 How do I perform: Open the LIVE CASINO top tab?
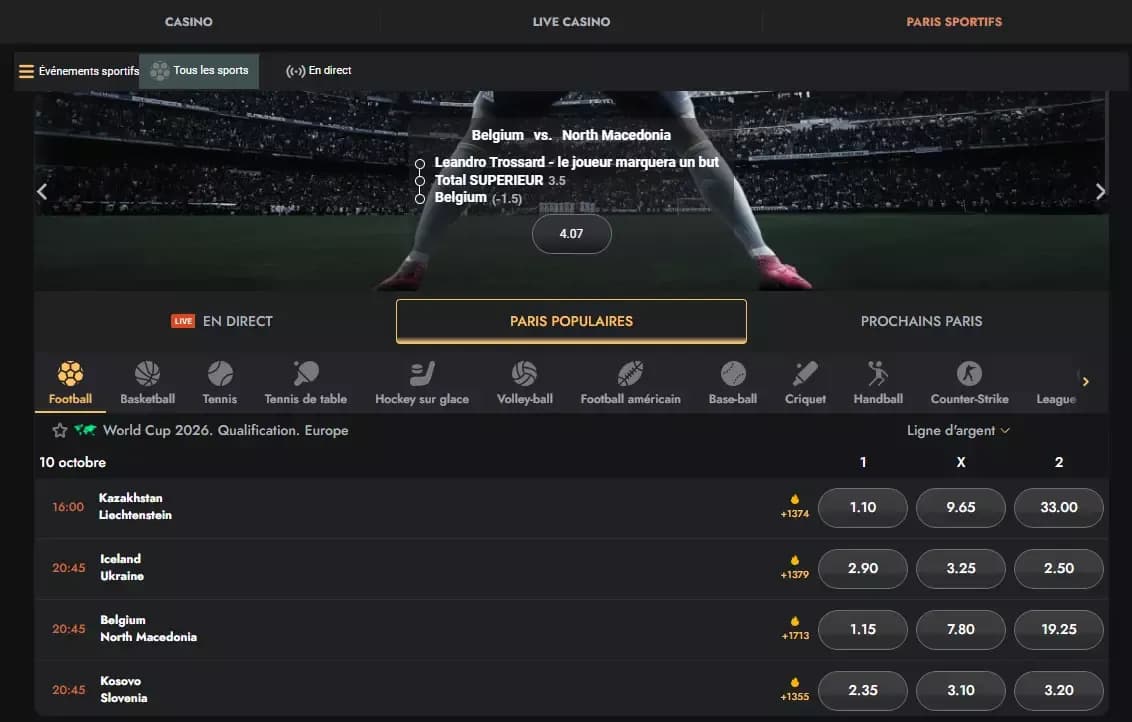(571, 22)
